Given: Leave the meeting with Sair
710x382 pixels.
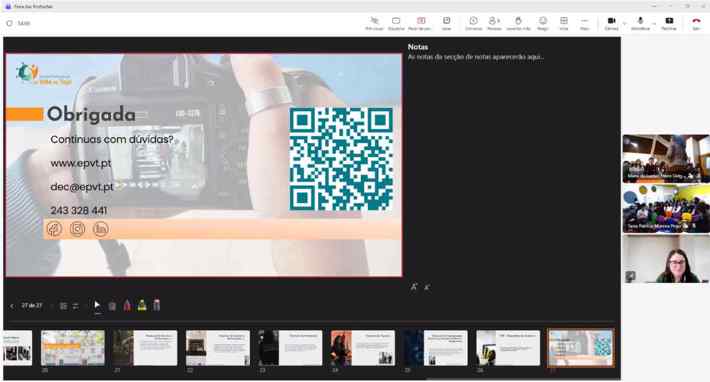Looking at the screenshot, I should 696,23.
